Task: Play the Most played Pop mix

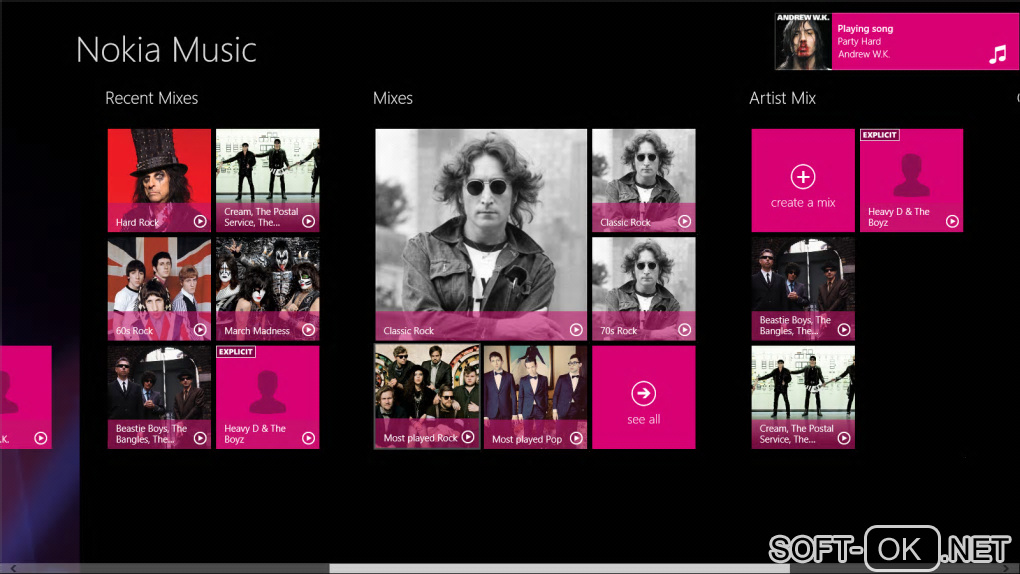Action: [576, 438]
